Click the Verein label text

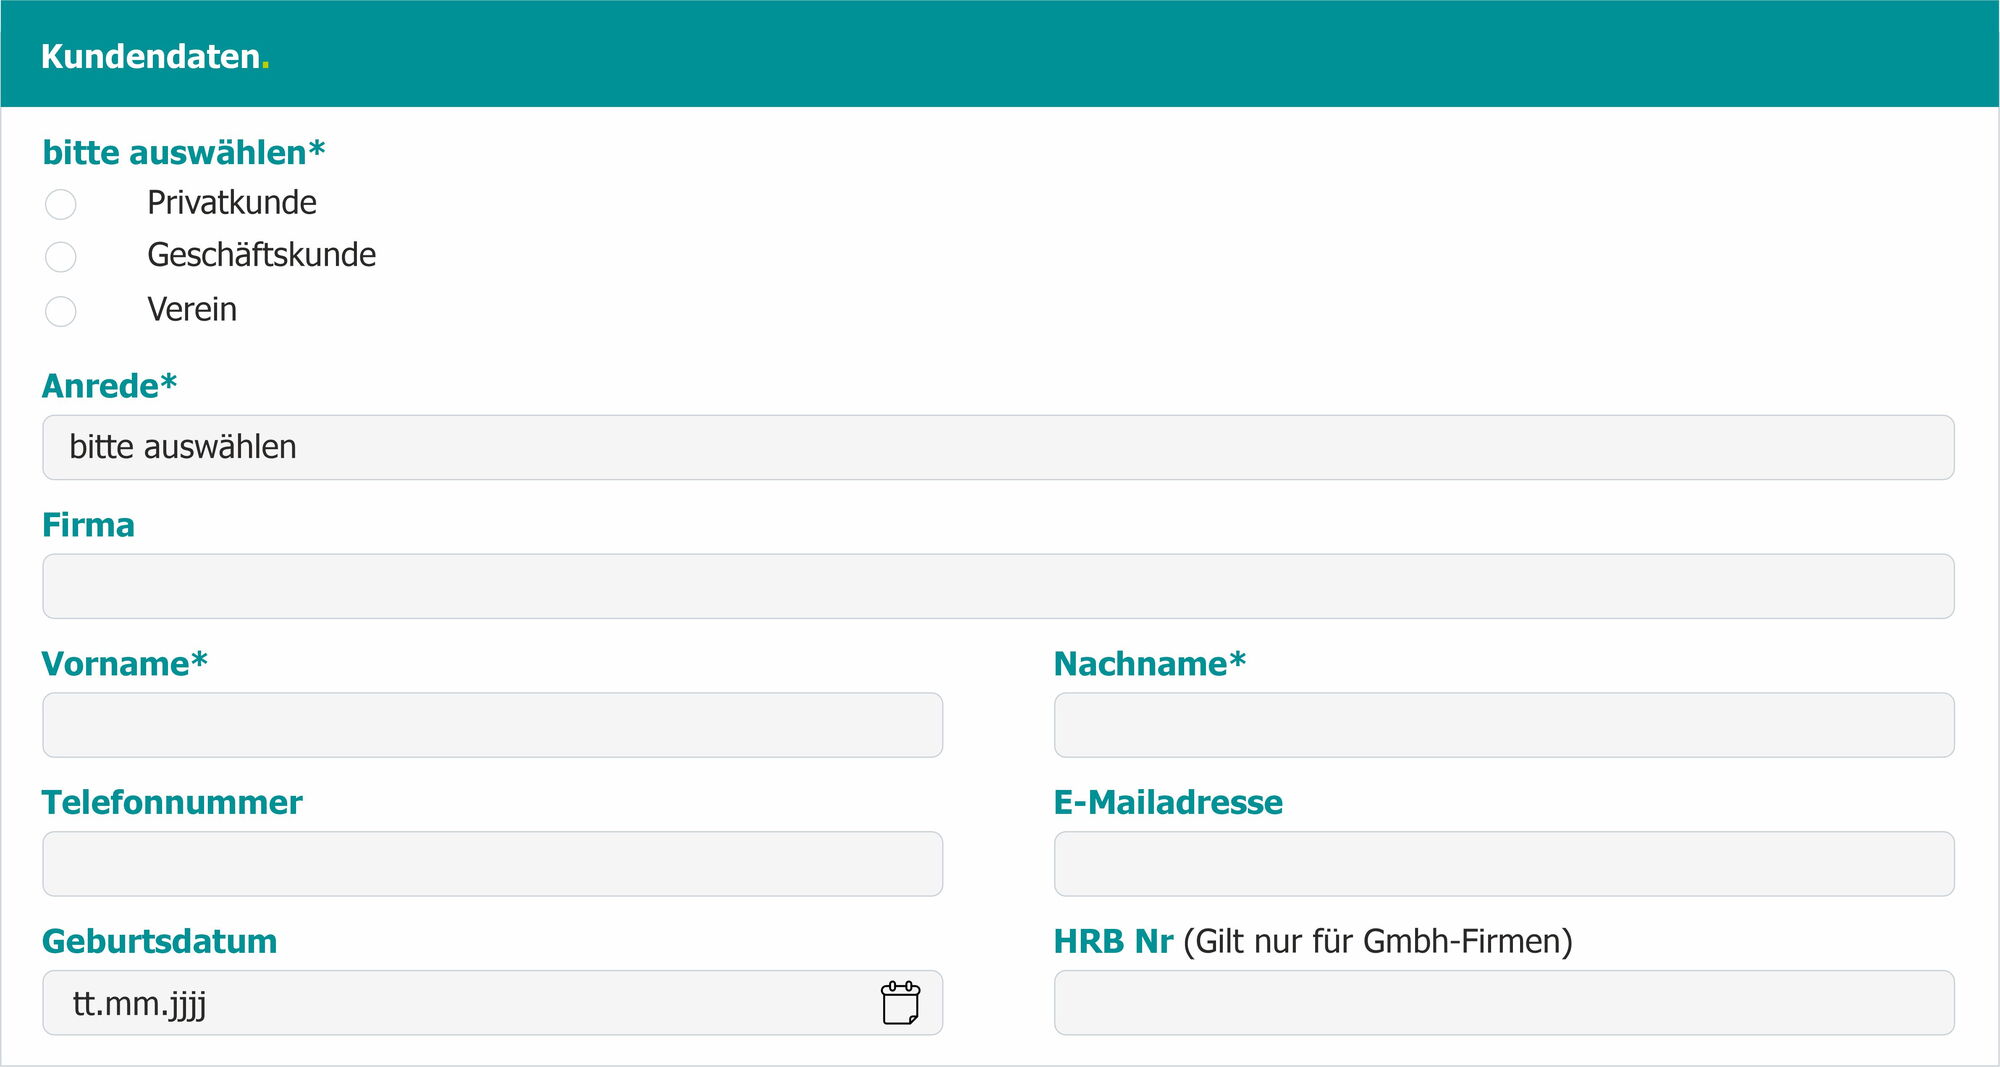click(192, 310)
